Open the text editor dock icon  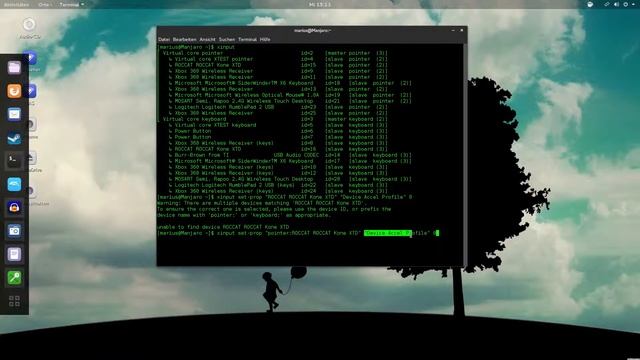[14, 255]
